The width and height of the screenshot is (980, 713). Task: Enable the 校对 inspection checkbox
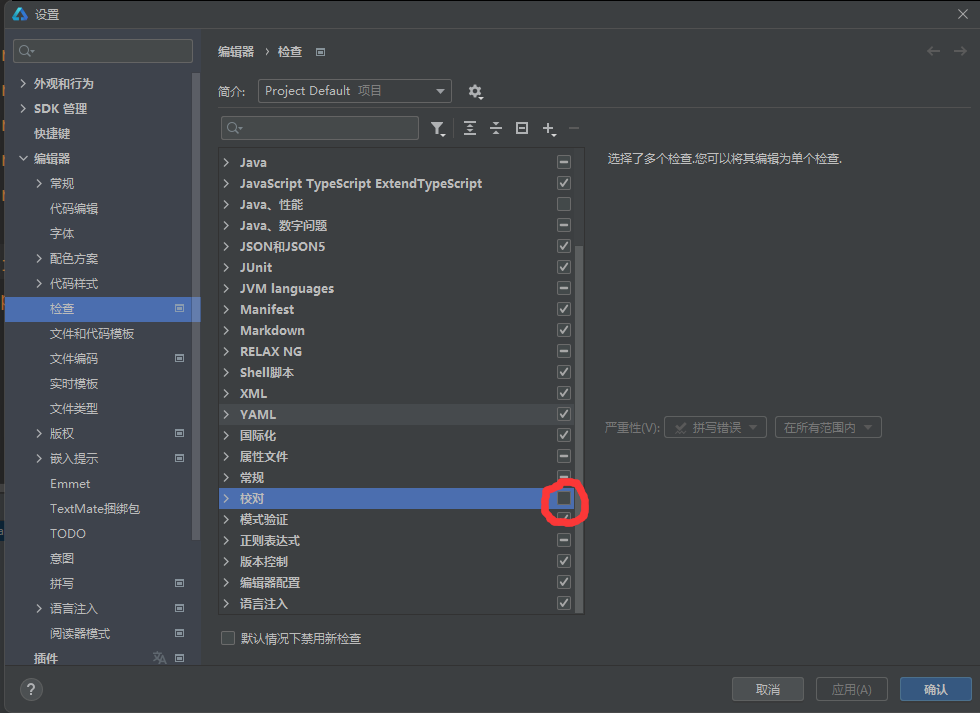pyautogui.click(x=564, y=498)
